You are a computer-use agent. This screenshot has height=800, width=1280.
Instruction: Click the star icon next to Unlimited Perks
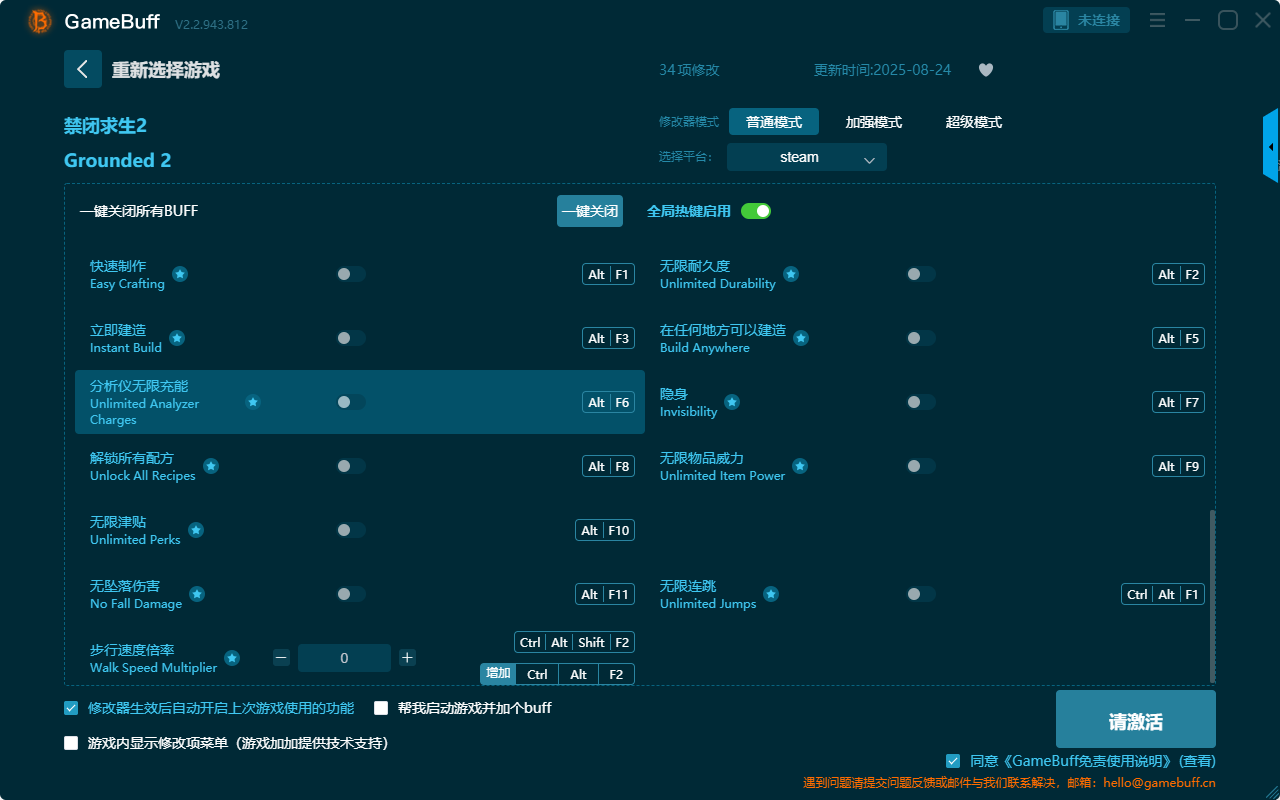(196, 530)
